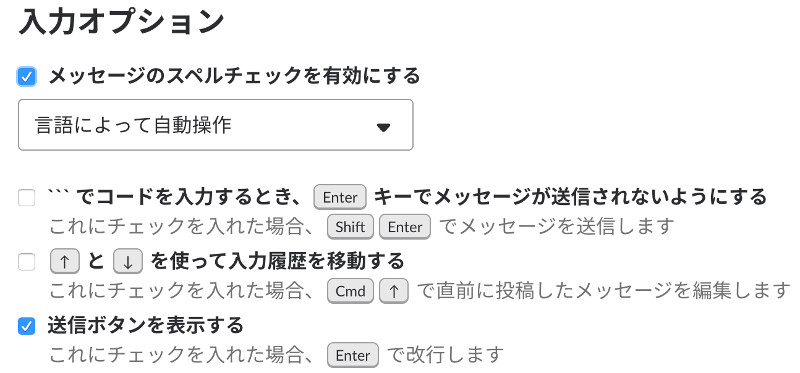Image resolution: width=800 pixels, height=373 pixels.
Task: Click the up arrow key badge before と
Action: pyautogui.click(x=65, y=262)
